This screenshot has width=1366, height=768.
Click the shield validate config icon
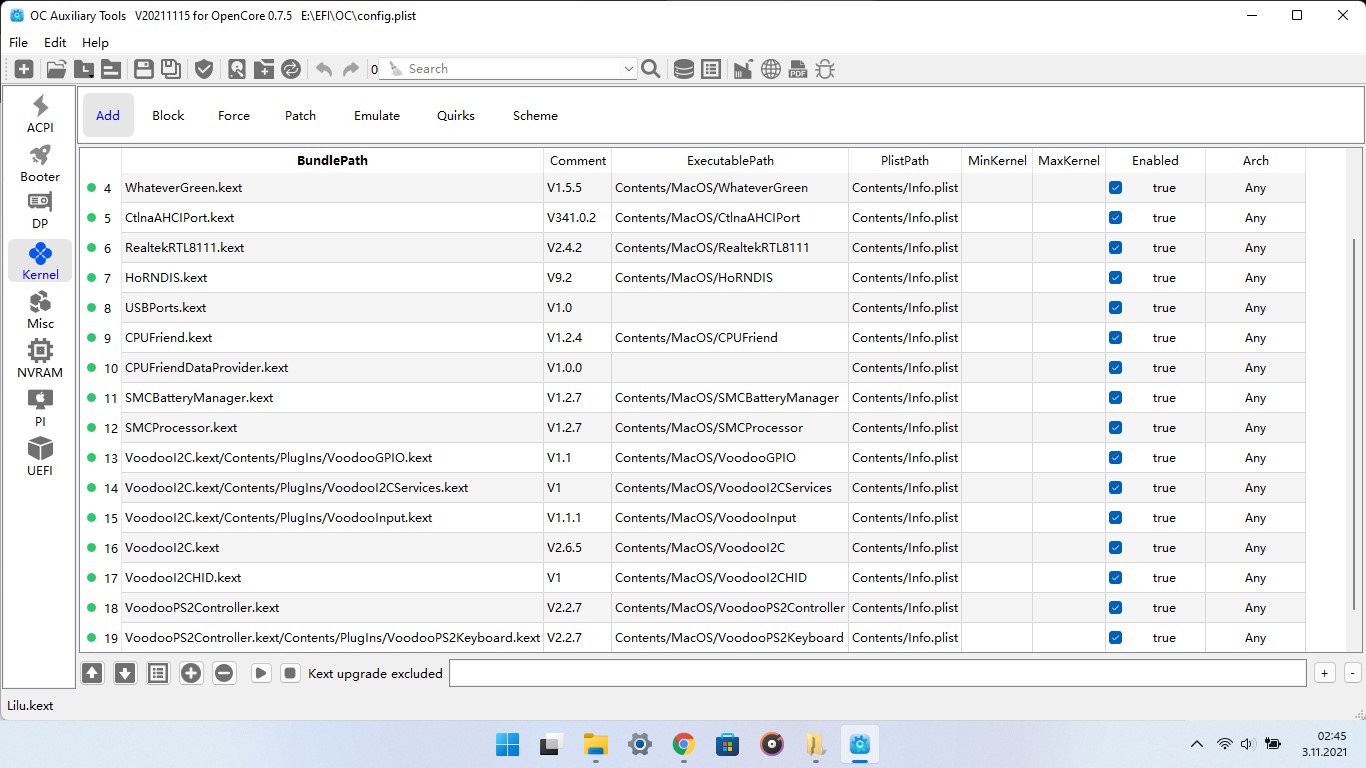click(204, 69)
